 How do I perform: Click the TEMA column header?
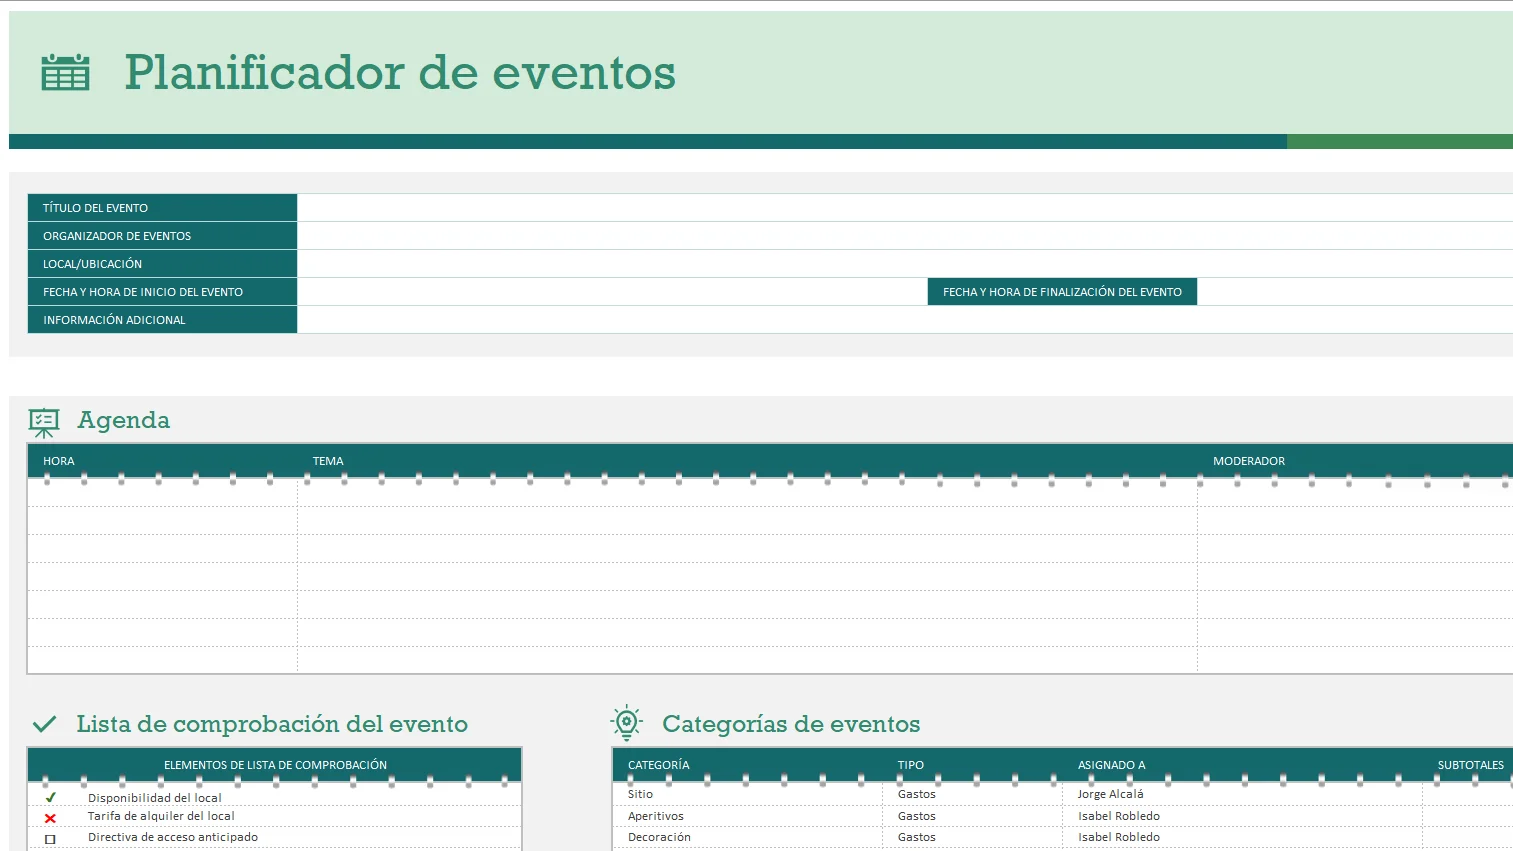tap(328, 461)
